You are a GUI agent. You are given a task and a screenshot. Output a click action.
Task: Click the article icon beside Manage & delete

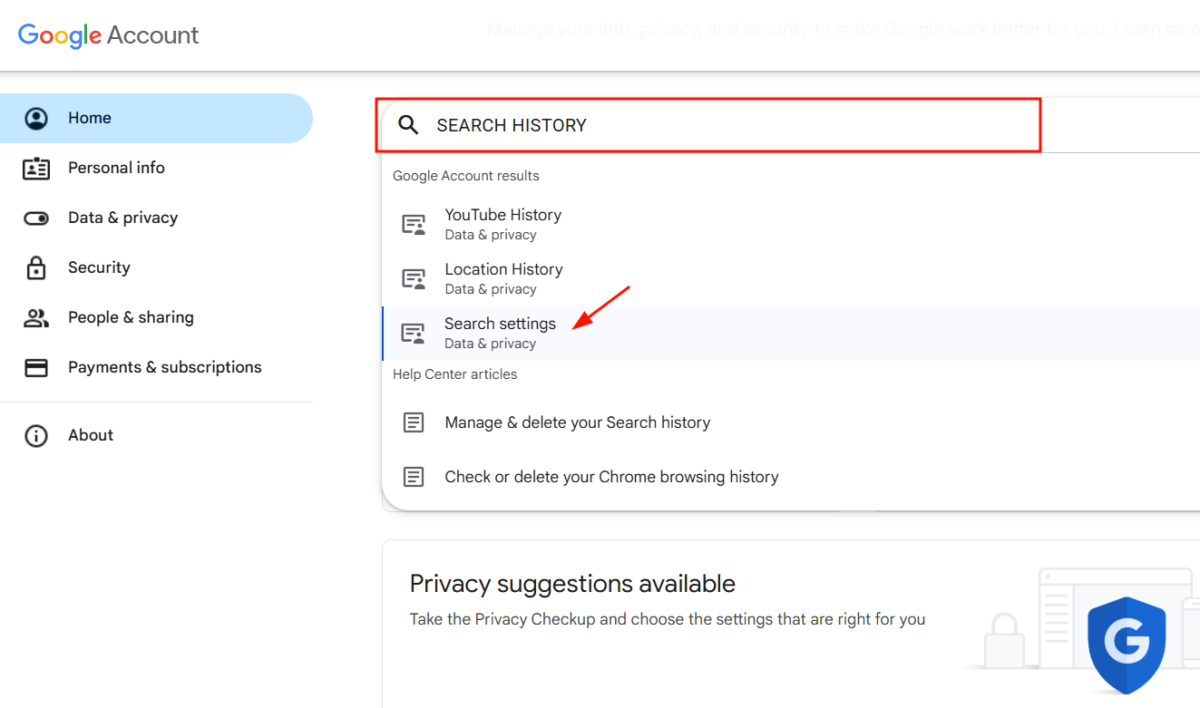click(x=413, y=422)
